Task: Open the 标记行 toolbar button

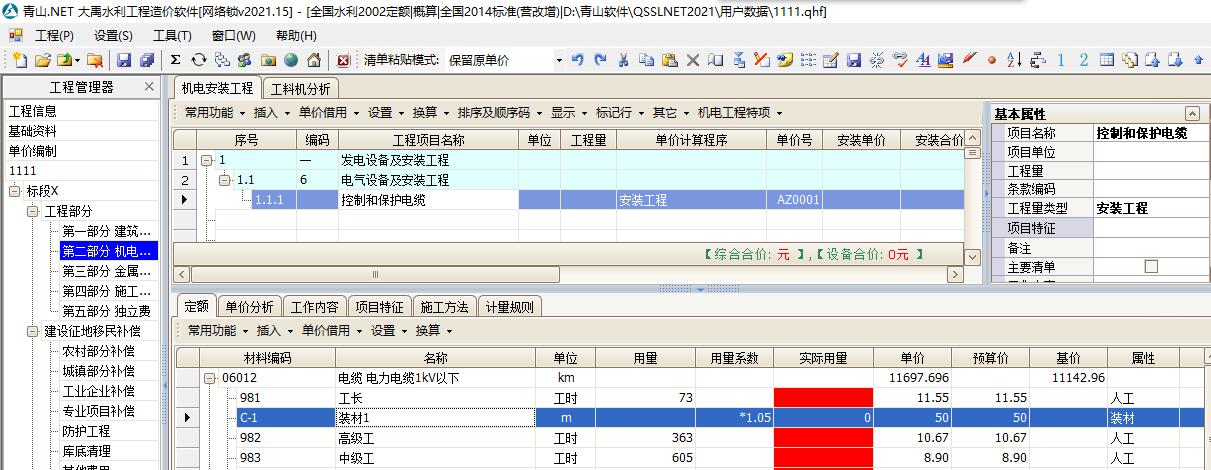Action: click(619, 113)
